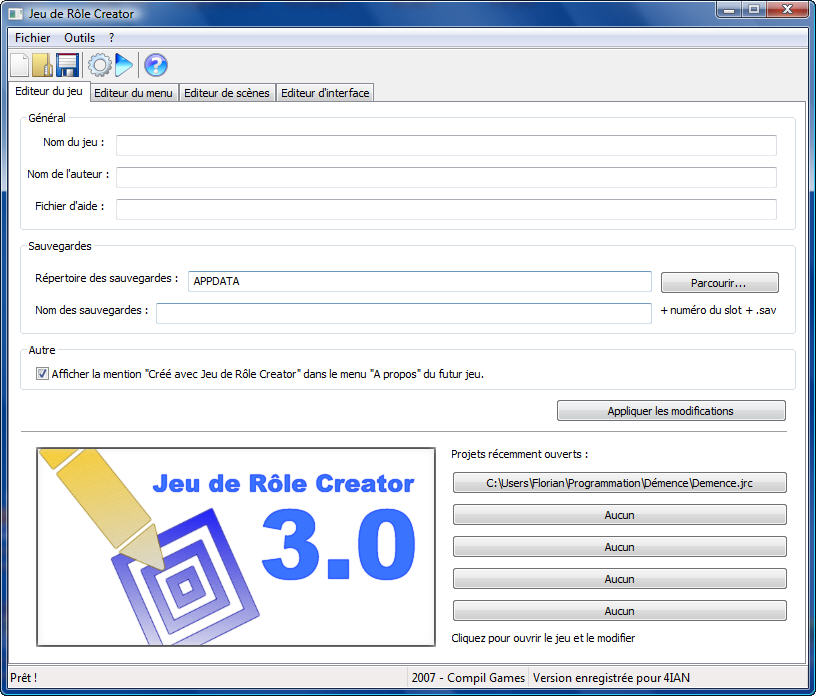Click the Open project folder icon
816x696 pixels.
pos(42,65)
